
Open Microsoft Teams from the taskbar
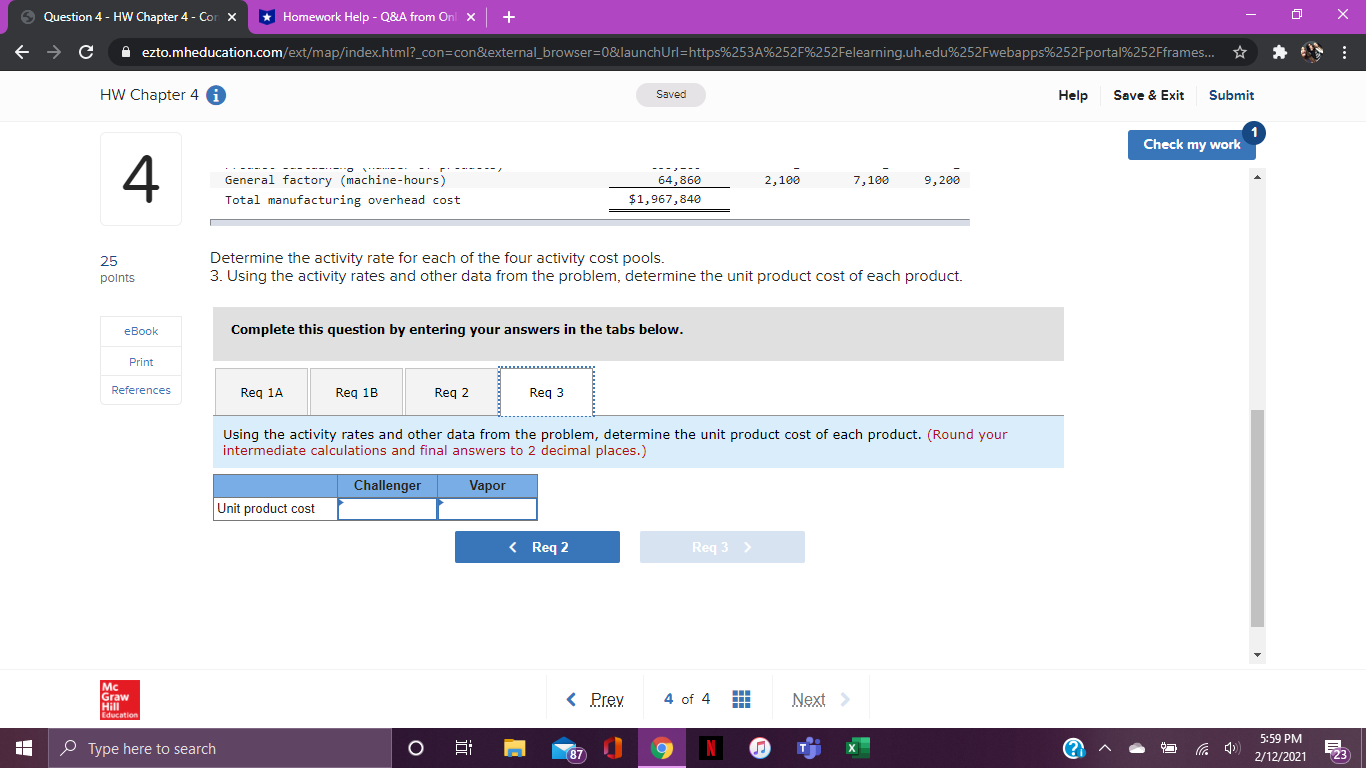tap(809, 747)
